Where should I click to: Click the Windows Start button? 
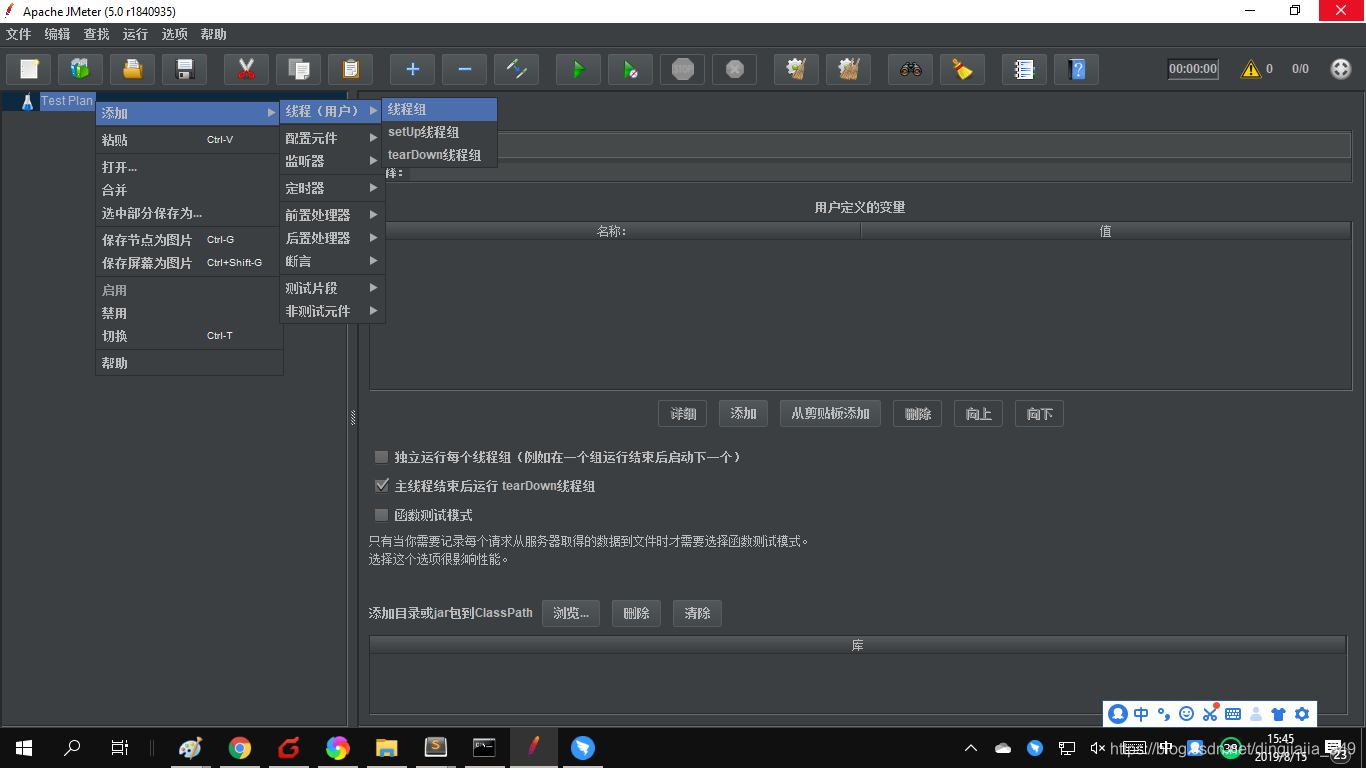(x=24, y=747)
